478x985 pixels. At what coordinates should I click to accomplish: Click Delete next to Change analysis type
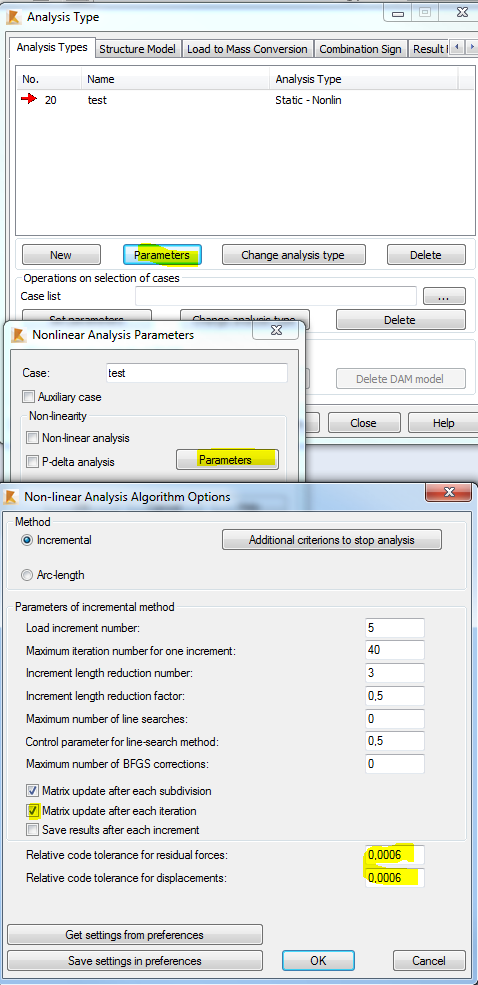[x=426, y=255]
